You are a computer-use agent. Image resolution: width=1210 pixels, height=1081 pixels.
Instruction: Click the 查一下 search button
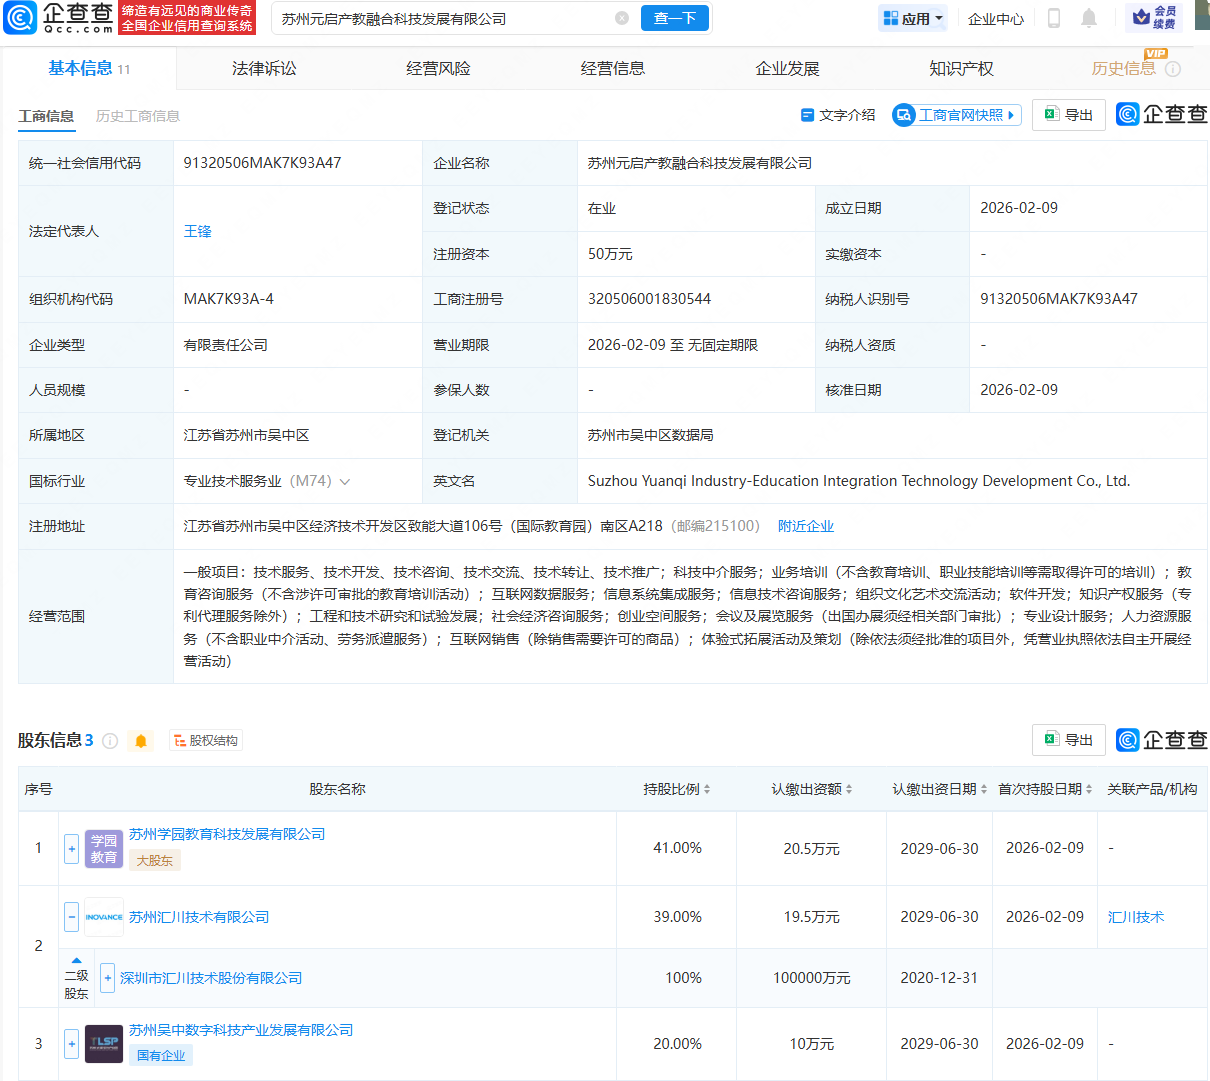click(x=674, y=18)
